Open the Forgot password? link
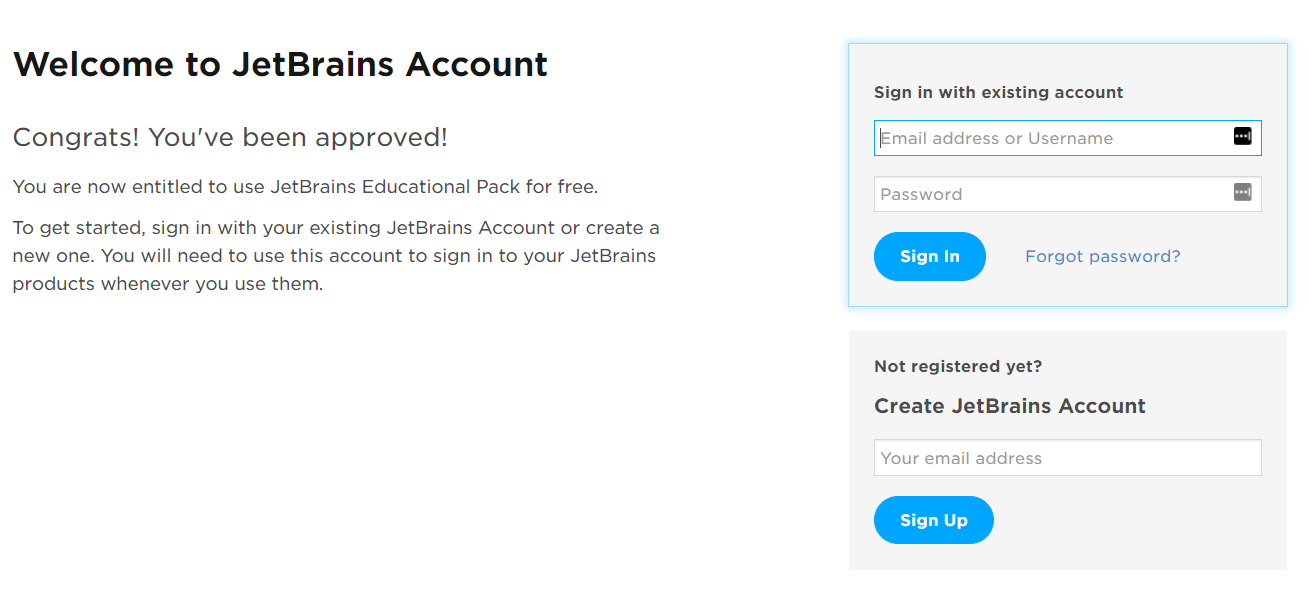 pyautogui.click(x=1102, y=257)
